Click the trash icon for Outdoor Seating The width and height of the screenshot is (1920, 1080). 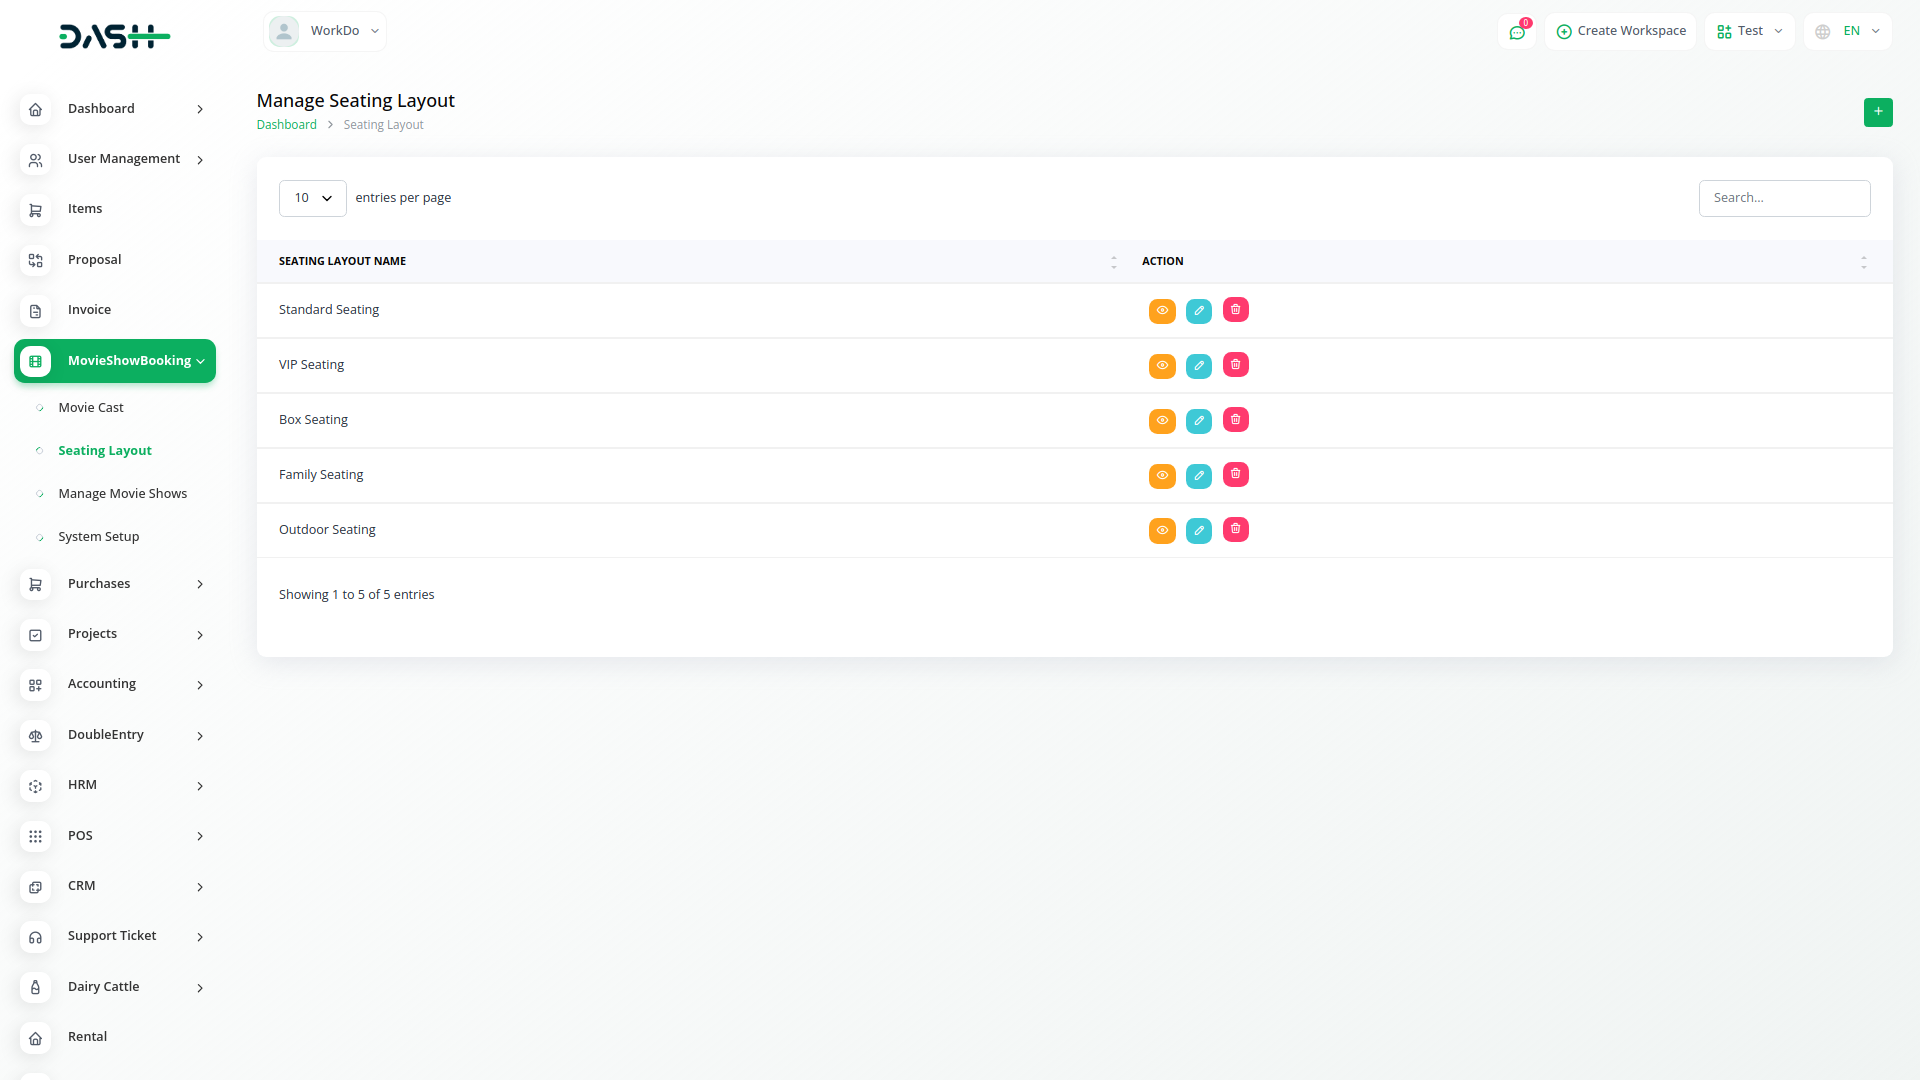tap(1235, 530)
